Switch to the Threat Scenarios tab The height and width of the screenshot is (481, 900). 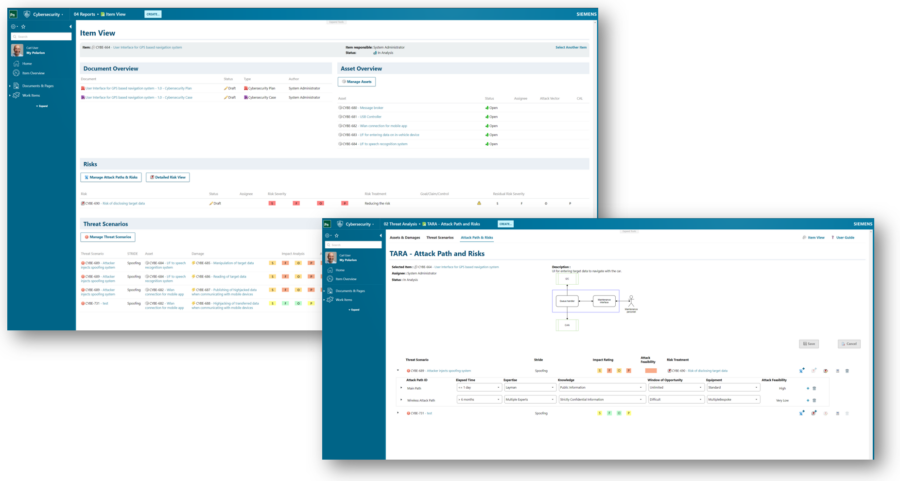(x=440, y=237)
